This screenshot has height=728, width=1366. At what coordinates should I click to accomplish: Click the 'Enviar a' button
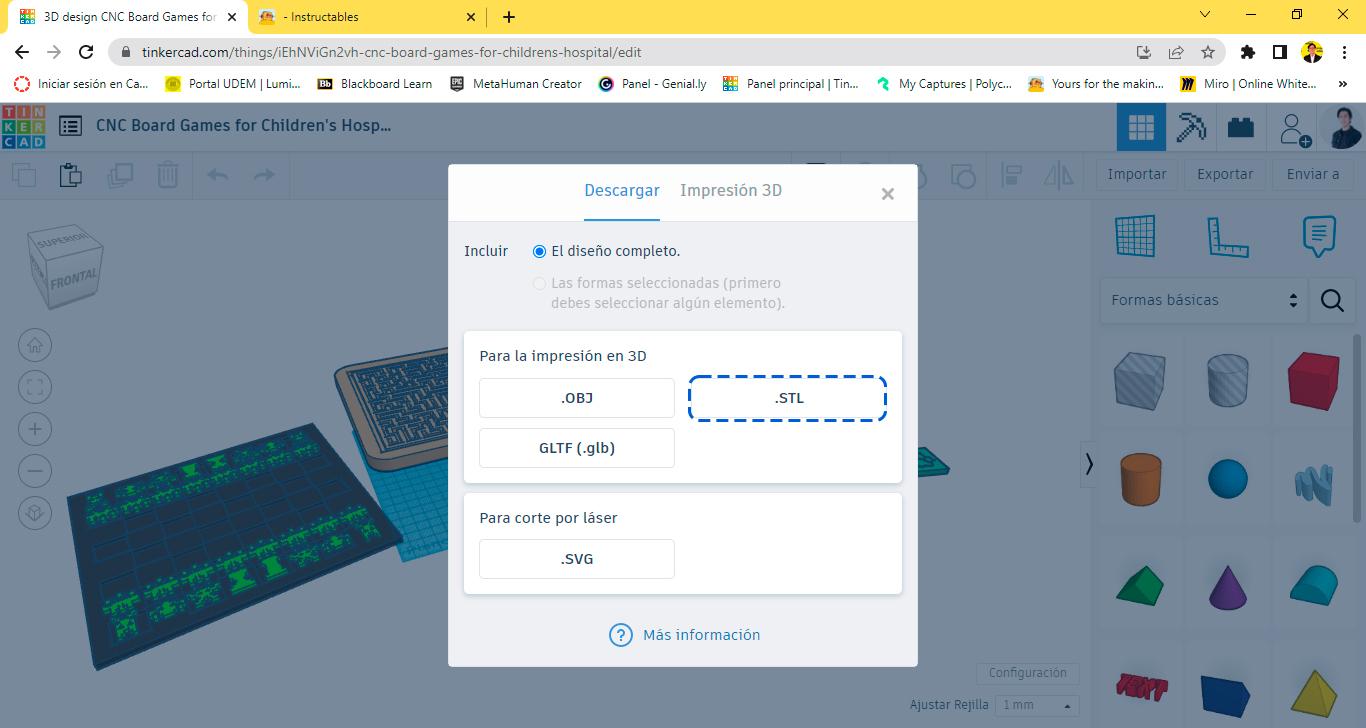1313,174
